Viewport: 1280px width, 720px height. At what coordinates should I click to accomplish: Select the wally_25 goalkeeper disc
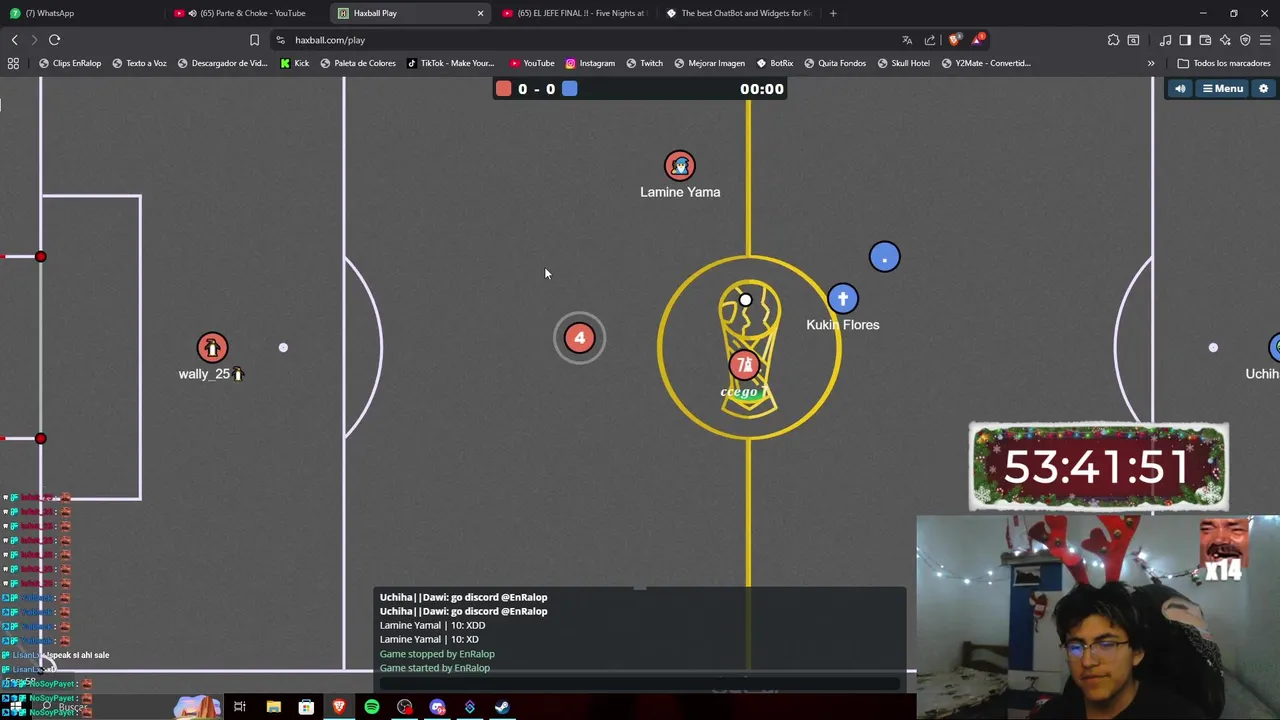212,348
